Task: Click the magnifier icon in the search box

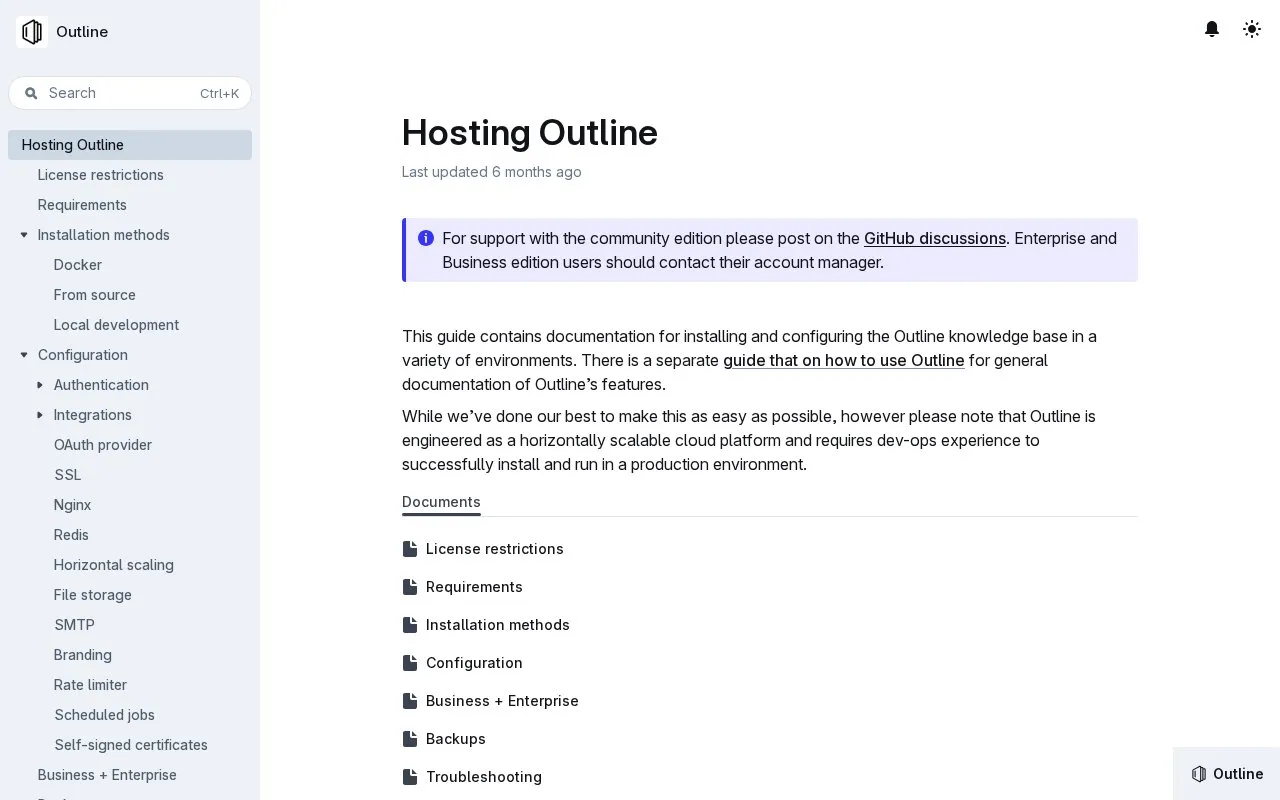Action: [31, 93]
